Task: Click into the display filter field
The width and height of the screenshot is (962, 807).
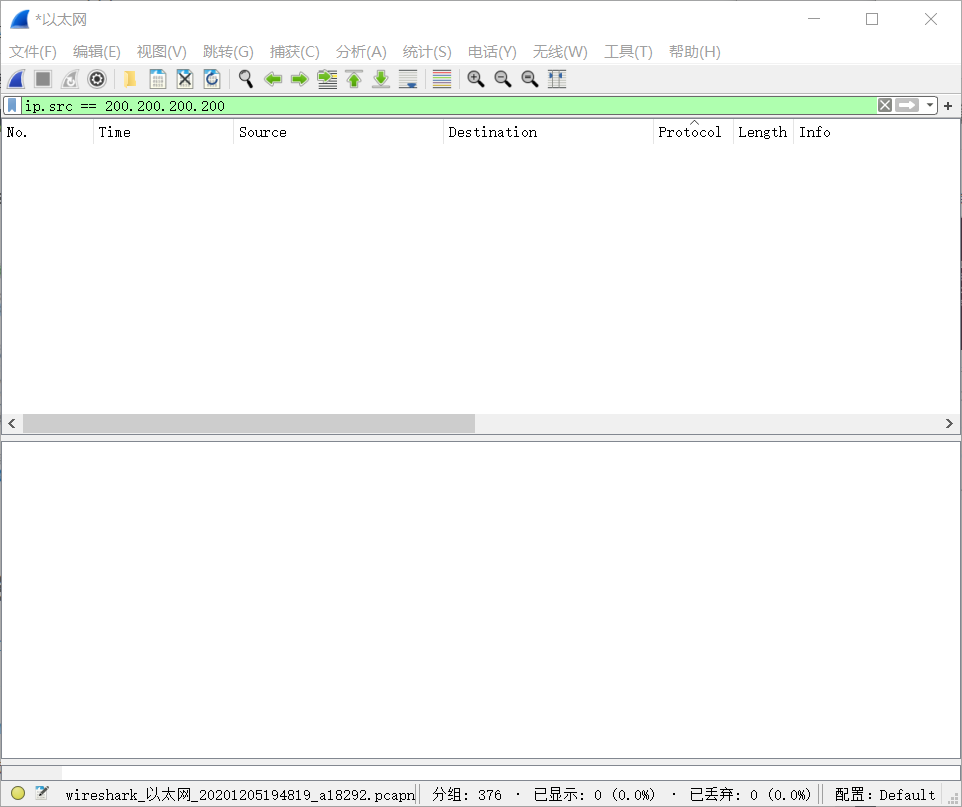Action: [x=449, y=106]
